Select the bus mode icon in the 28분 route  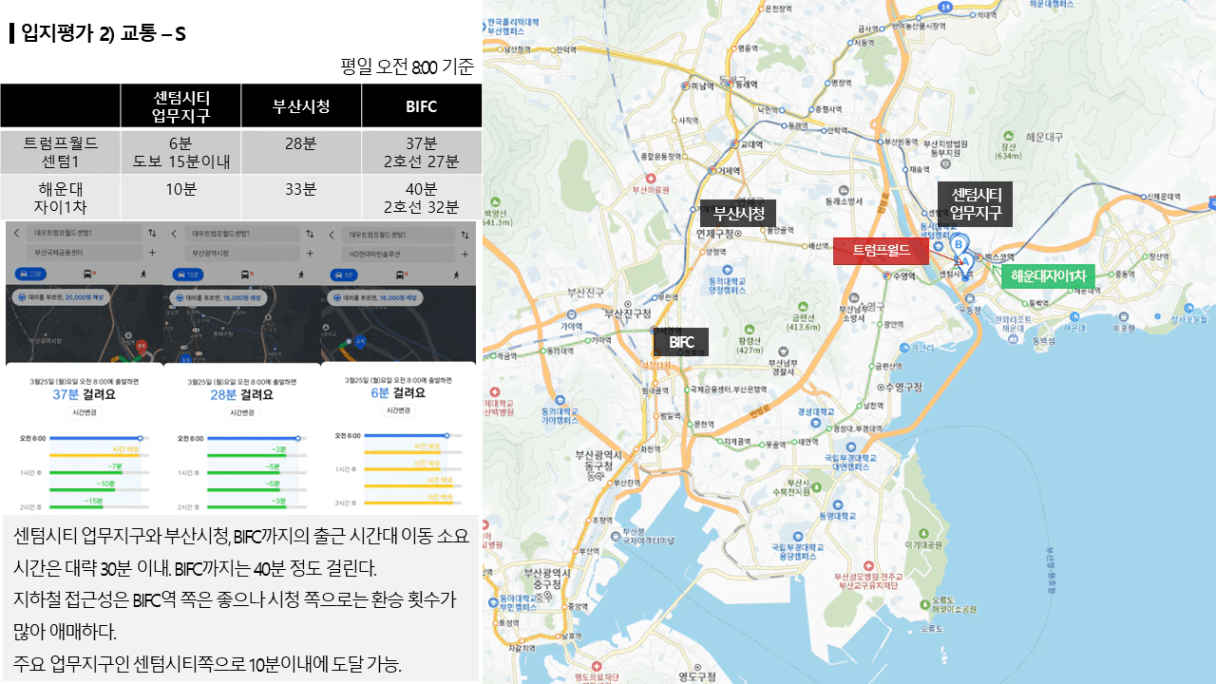pyautogui.click(x=245, y=274)
